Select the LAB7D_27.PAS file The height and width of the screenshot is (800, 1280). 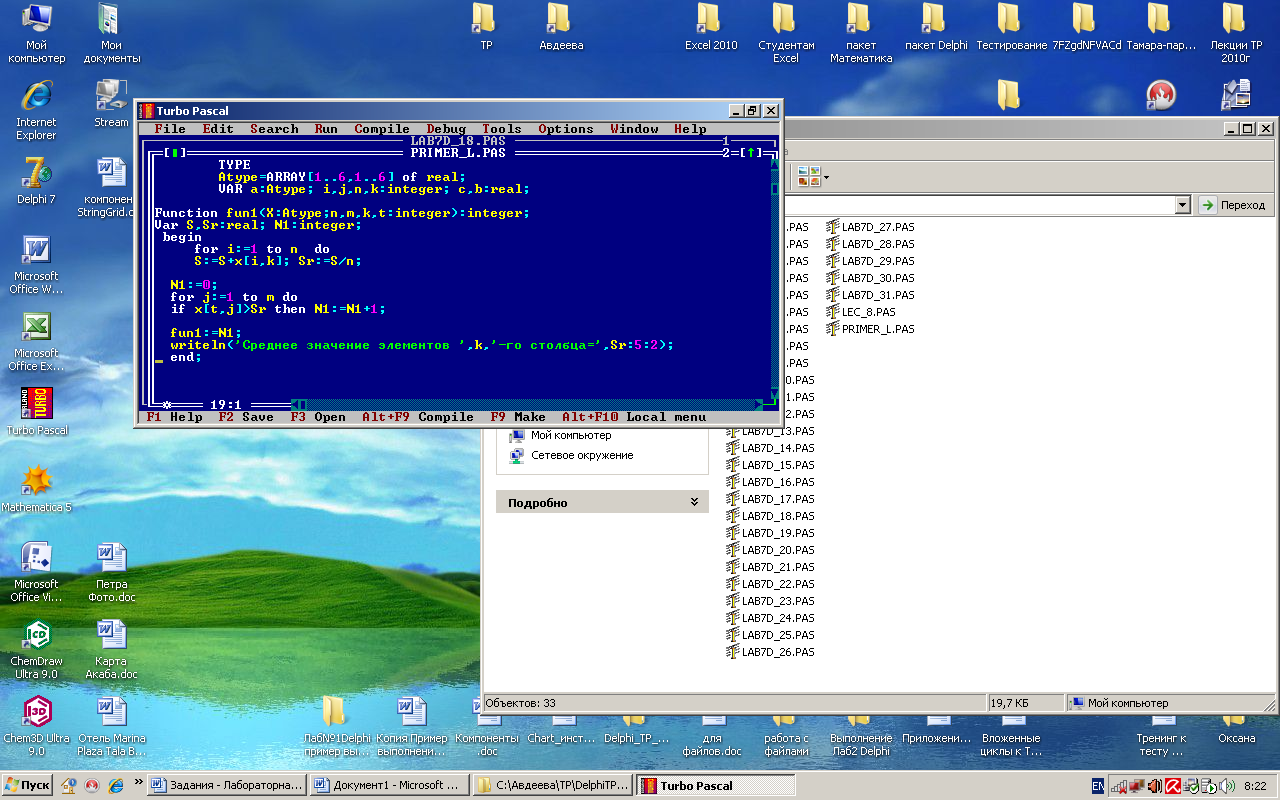pyautogui.click(x=870, y=227)
